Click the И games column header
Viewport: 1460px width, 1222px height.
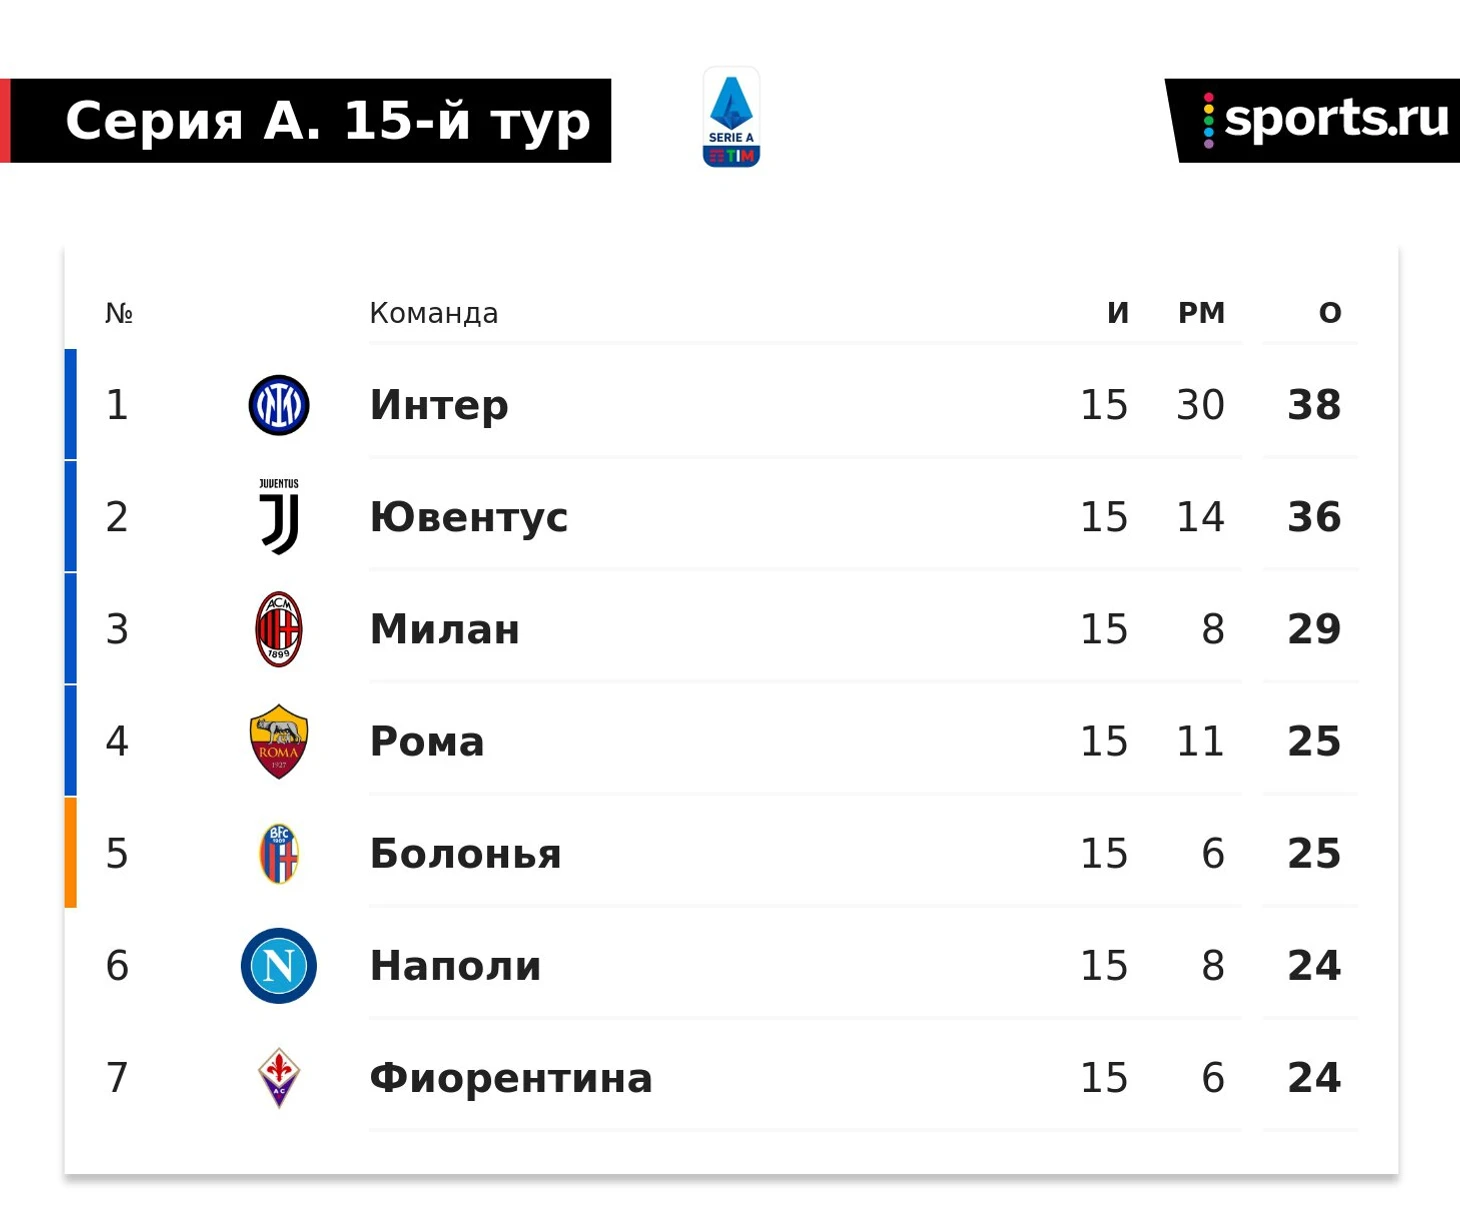tap(1118, 313)
